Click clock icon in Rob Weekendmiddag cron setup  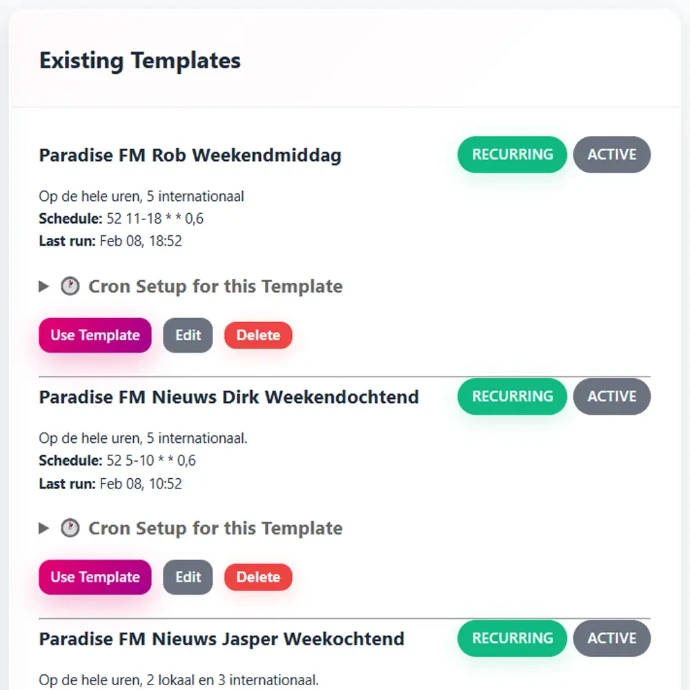(x=69, y=287)
